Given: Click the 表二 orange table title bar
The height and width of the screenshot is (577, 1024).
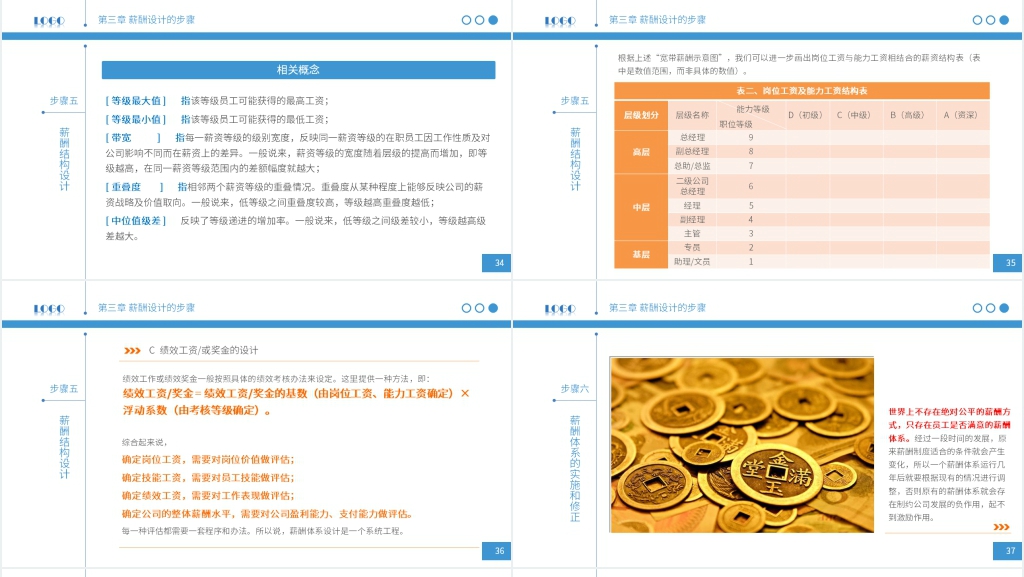Looking at the screenshot, I should pyautogui.click(x=802, y=91).
